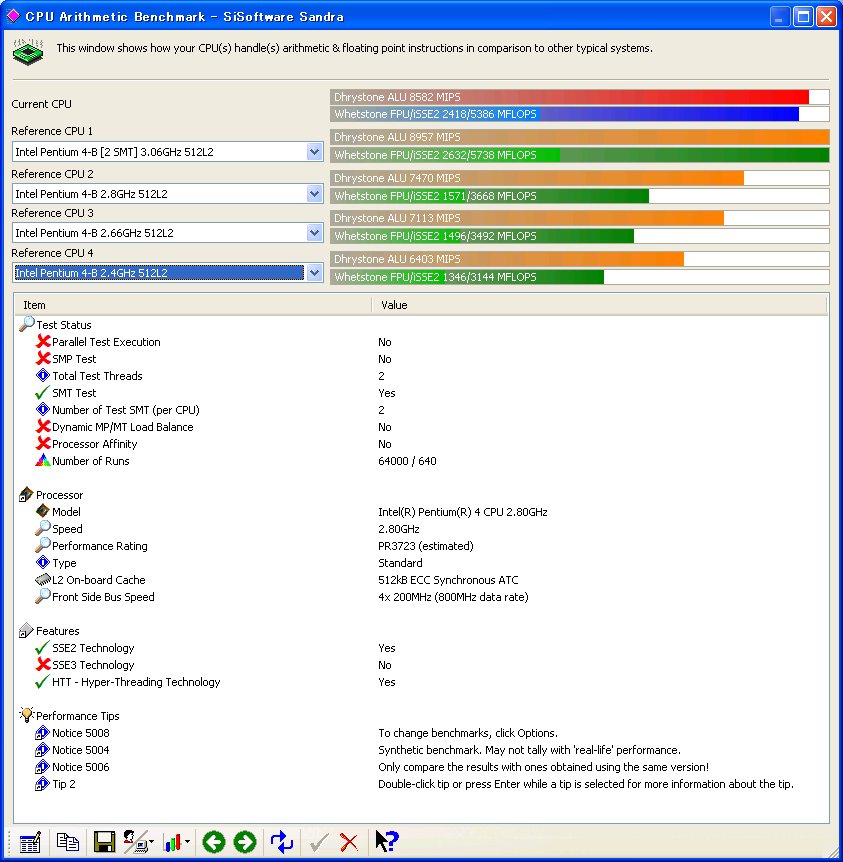Select the Notice 5004 row label
Image resolution: width=843 pixels, height=862 pixels.
80,750
